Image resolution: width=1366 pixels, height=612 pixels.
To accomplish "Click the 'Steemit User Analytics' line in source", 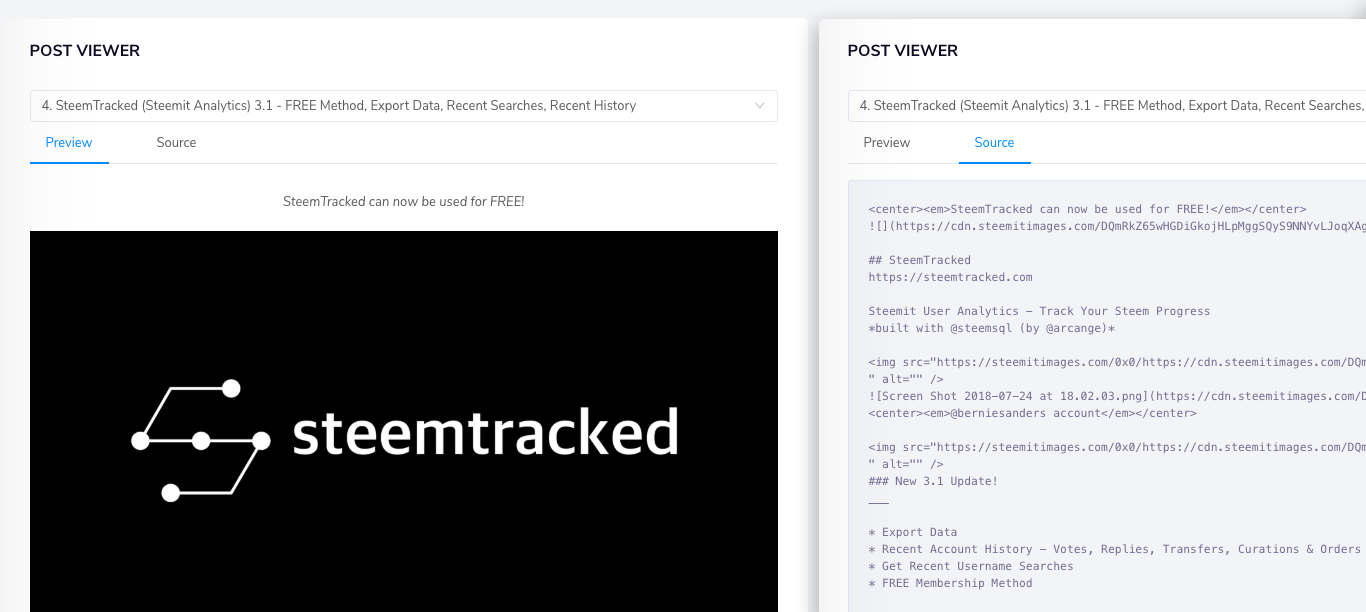I will [1039, 311].
